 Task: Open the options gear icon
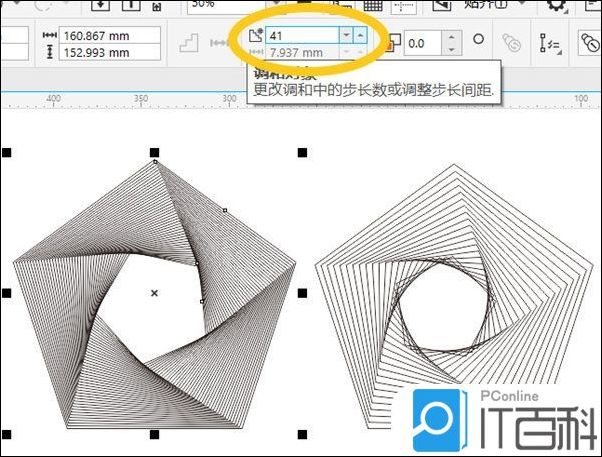(x=557, y=5)
